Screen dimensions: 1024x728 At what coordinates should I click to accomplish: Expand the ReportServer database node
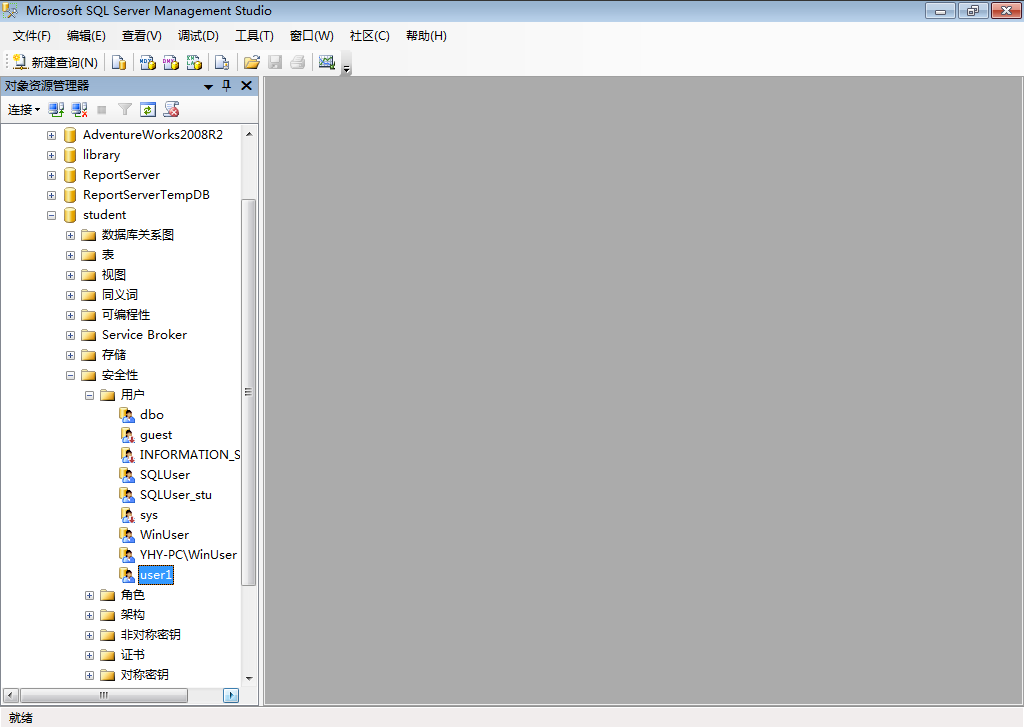click(x=52, y=175)
